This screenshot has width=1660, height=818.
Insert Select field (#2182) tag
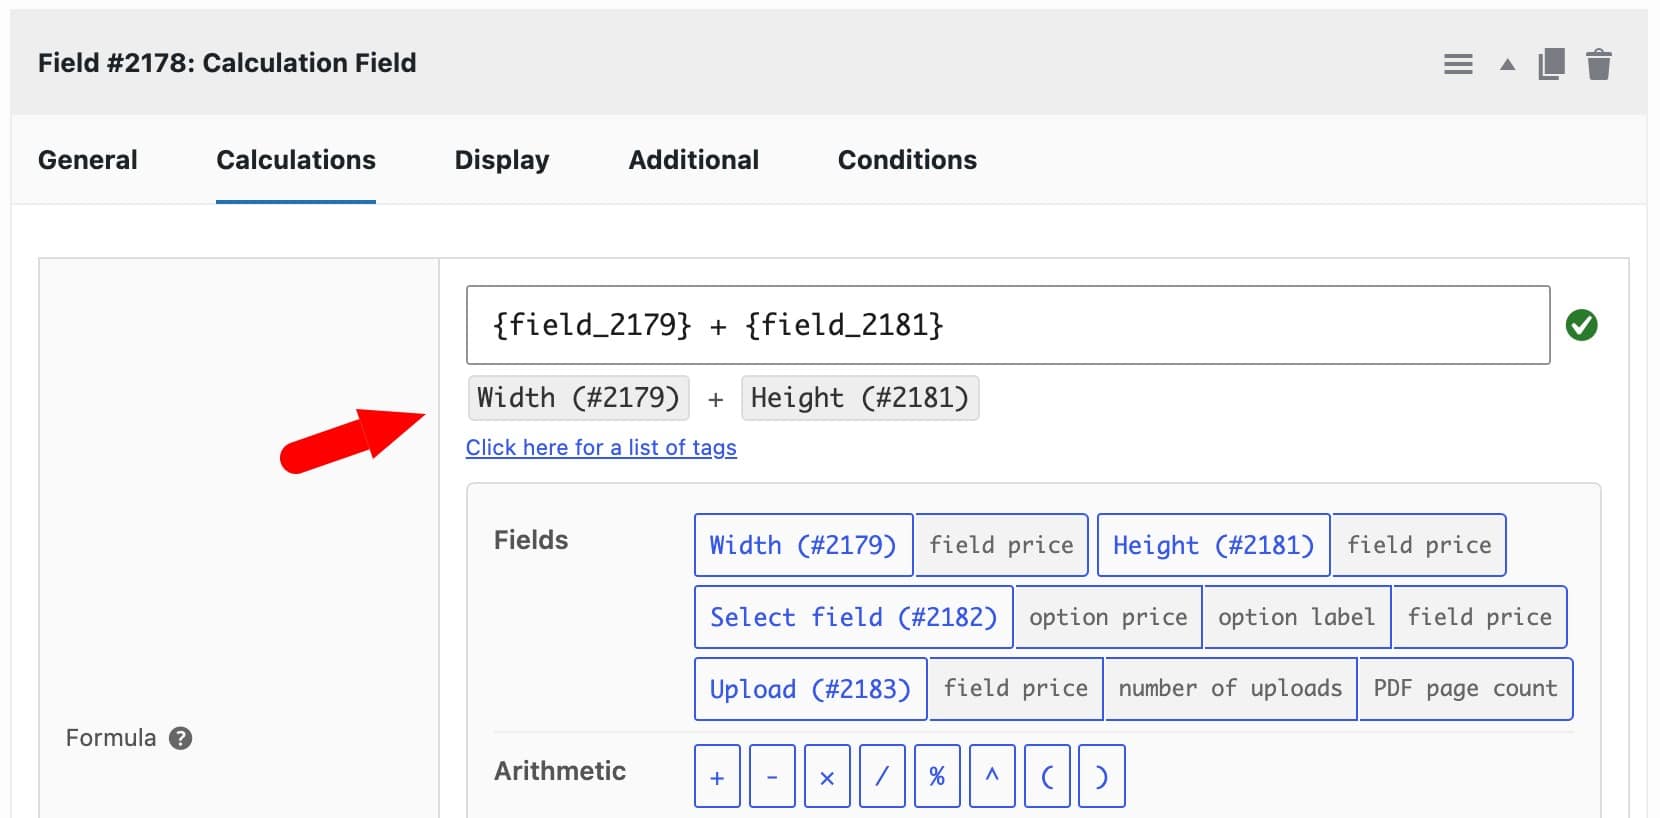(x=853, y=617)
